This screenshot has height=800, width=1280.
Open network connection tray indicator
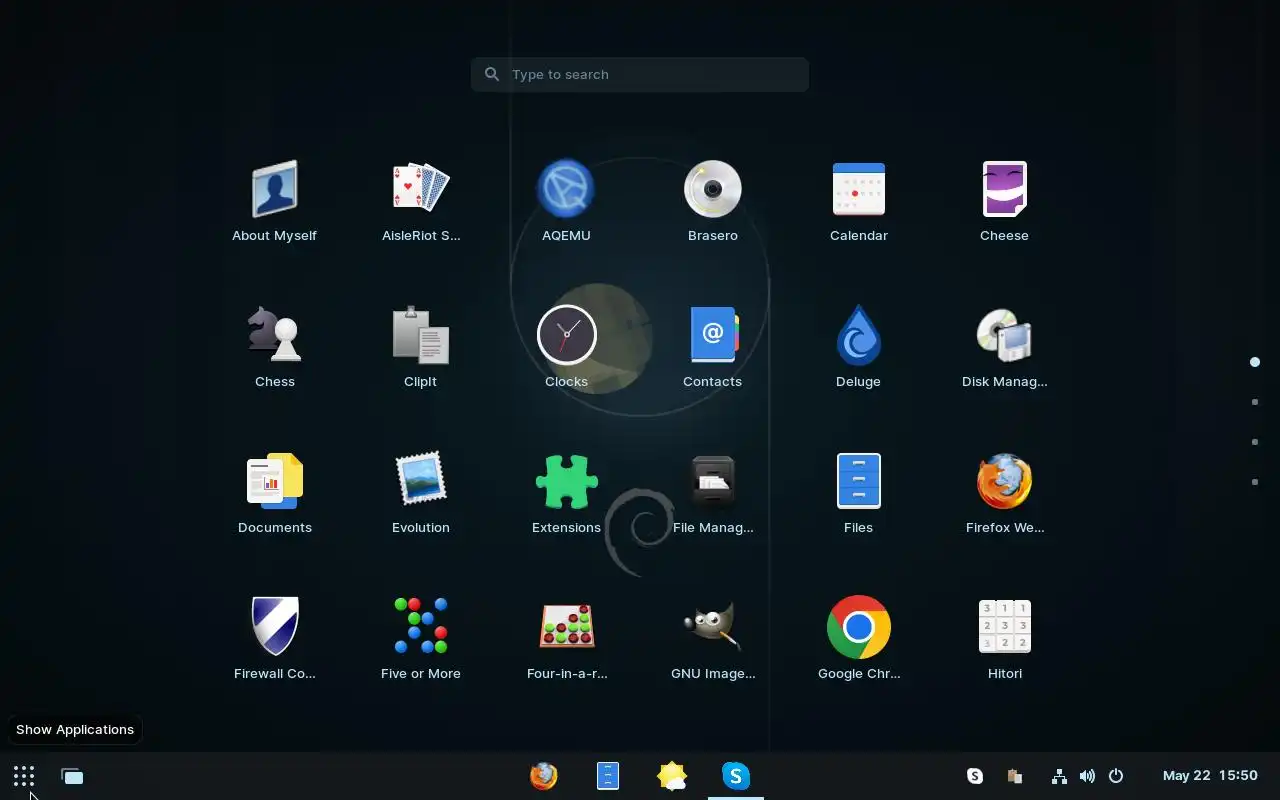[x=1059, y=776]
